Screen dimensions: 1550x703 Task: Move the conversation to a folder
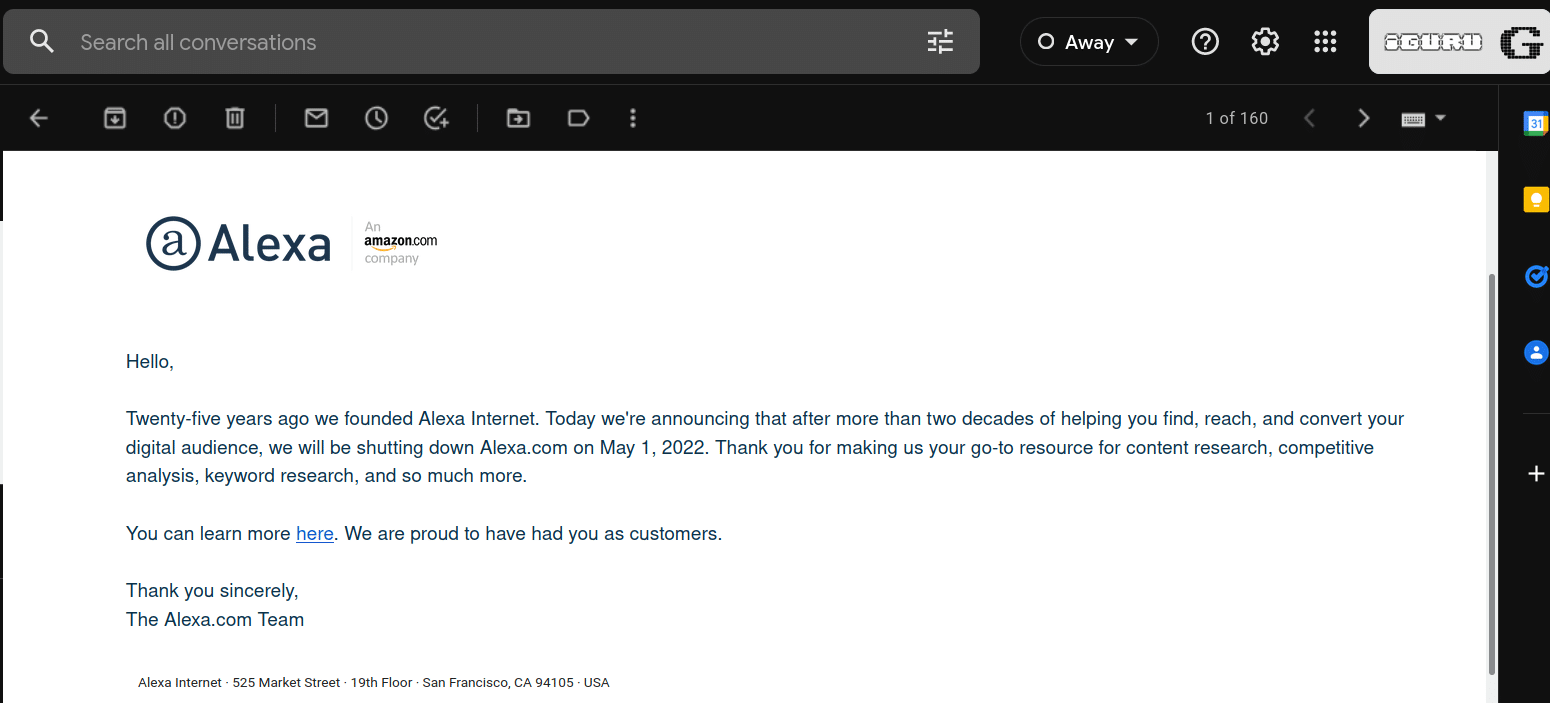tap(518, 117)
